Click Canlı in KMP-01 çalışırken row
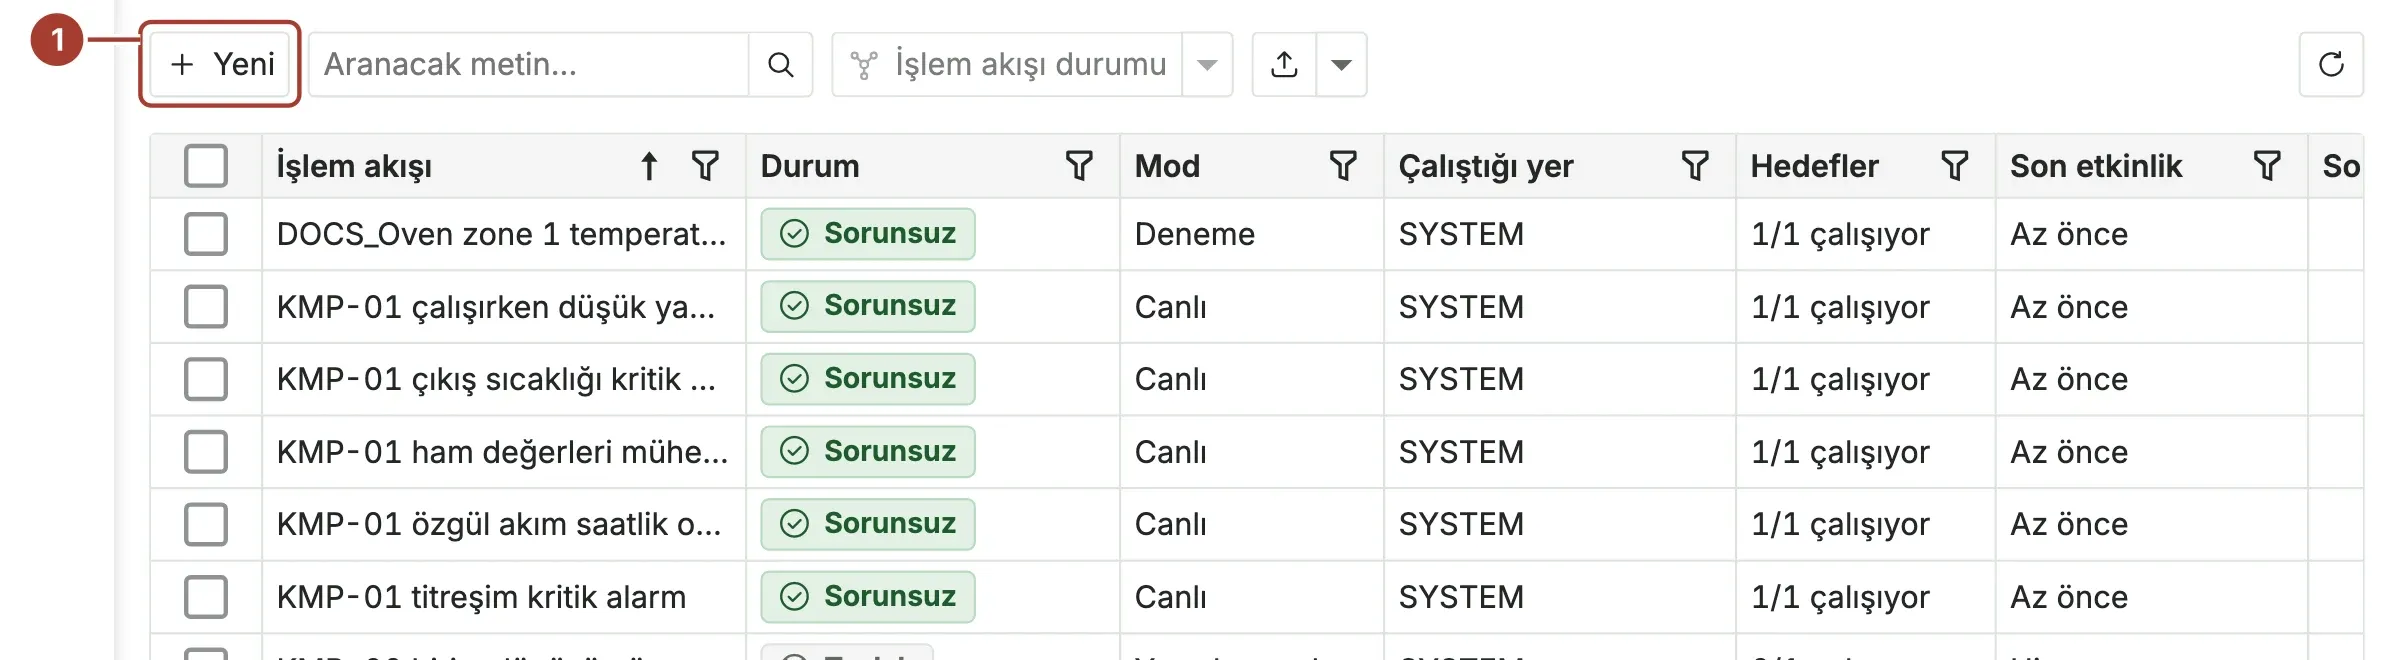Image resolution: width=2400 pixels, height=660 pixels. coord(1171,307)
